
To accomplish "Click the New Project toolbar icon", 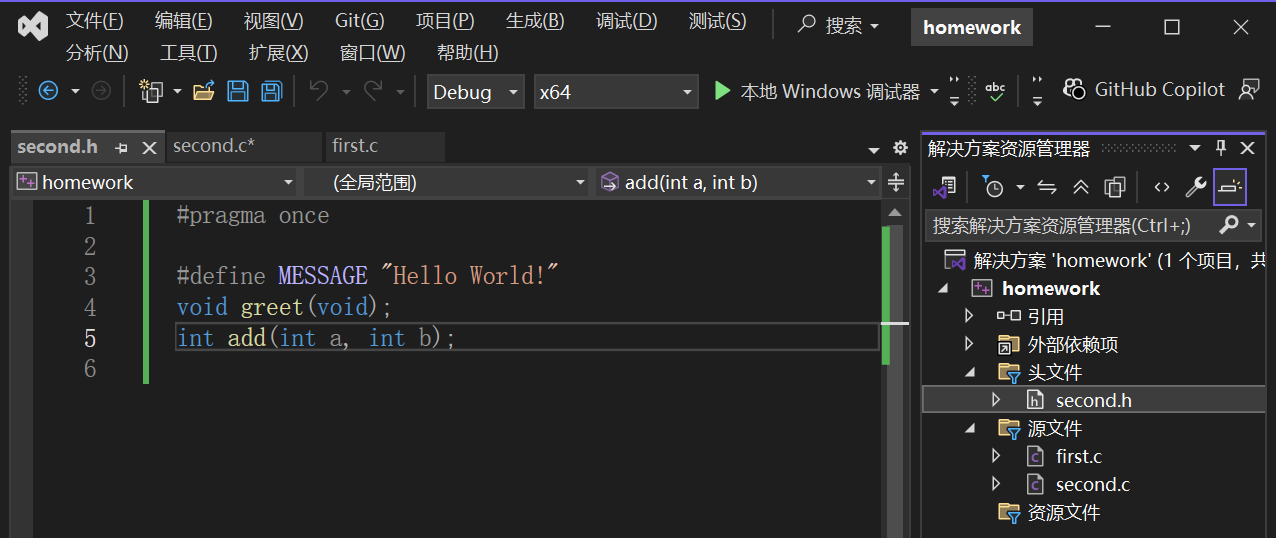I will click(151, 91).
